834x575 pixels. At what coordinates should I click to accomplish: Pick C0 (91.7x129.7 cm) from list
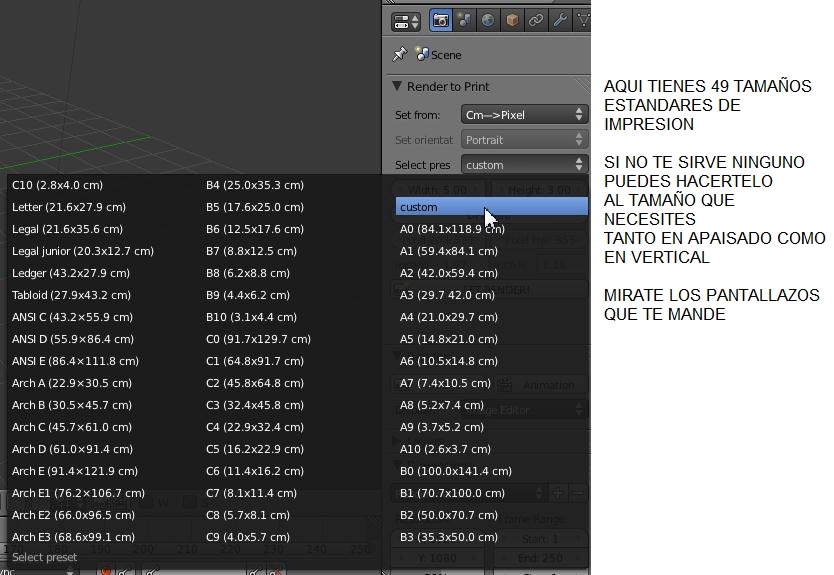(258, 339)
